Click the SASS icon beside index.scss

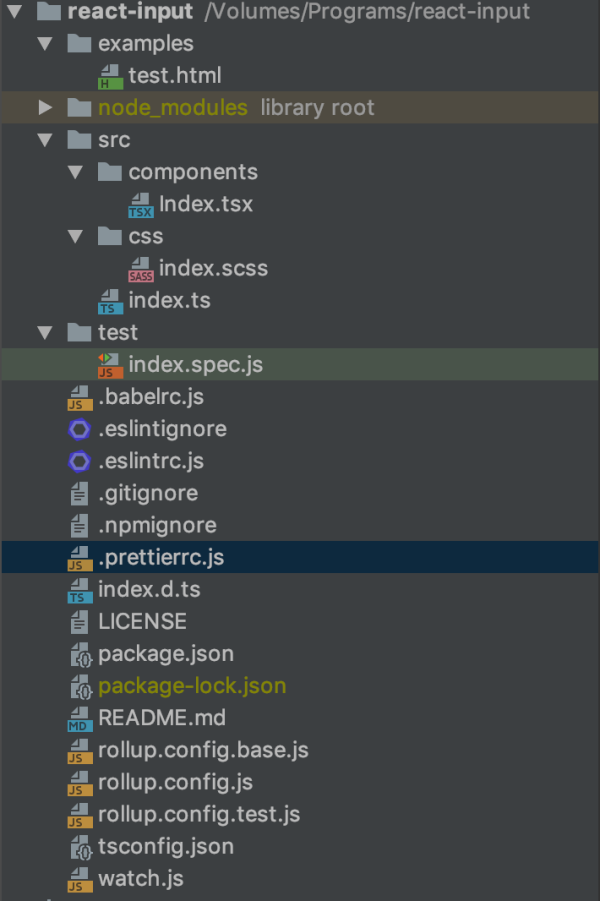pyautogui.click(x=141, y=269)
